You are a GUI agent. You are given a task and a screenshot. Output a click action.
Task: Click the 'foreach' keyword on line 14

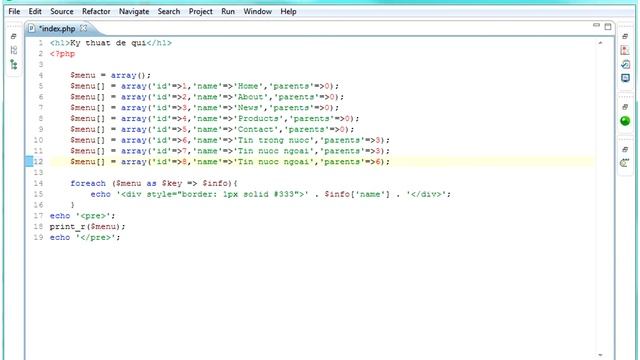coord(88,184)
